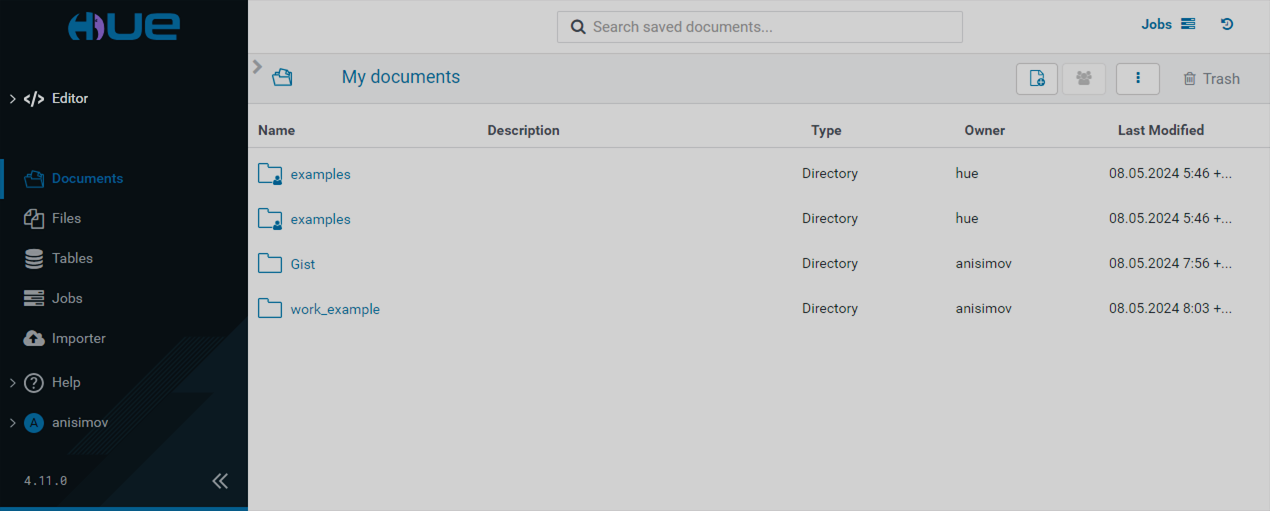Click the Editor label in sidebar
The image size is (1270, 511).
click(70, 98)
